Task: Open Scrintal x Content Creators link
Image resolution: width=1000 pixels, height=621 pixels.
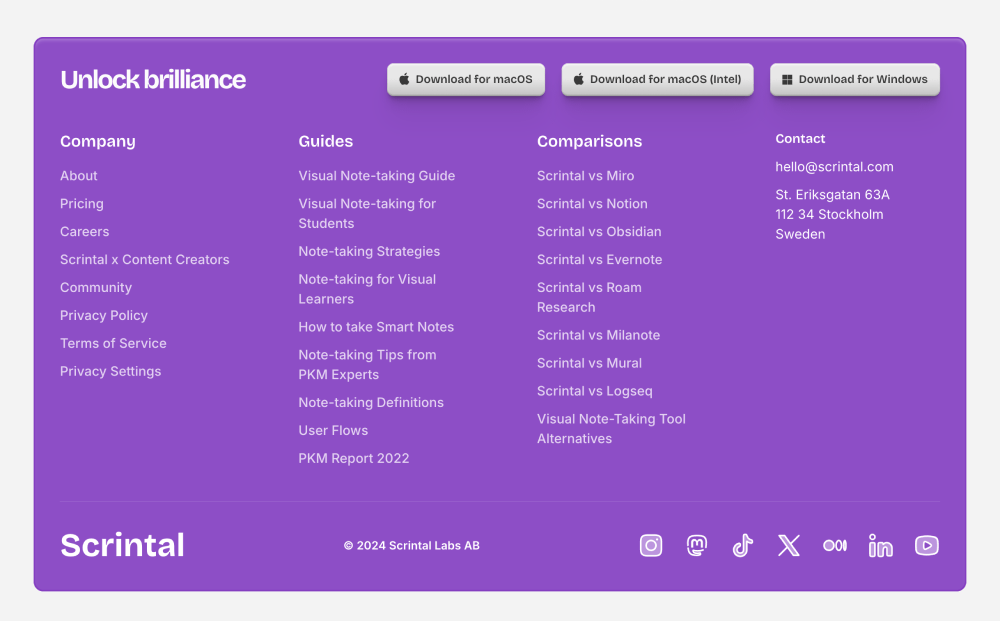Action: (145, 259)
